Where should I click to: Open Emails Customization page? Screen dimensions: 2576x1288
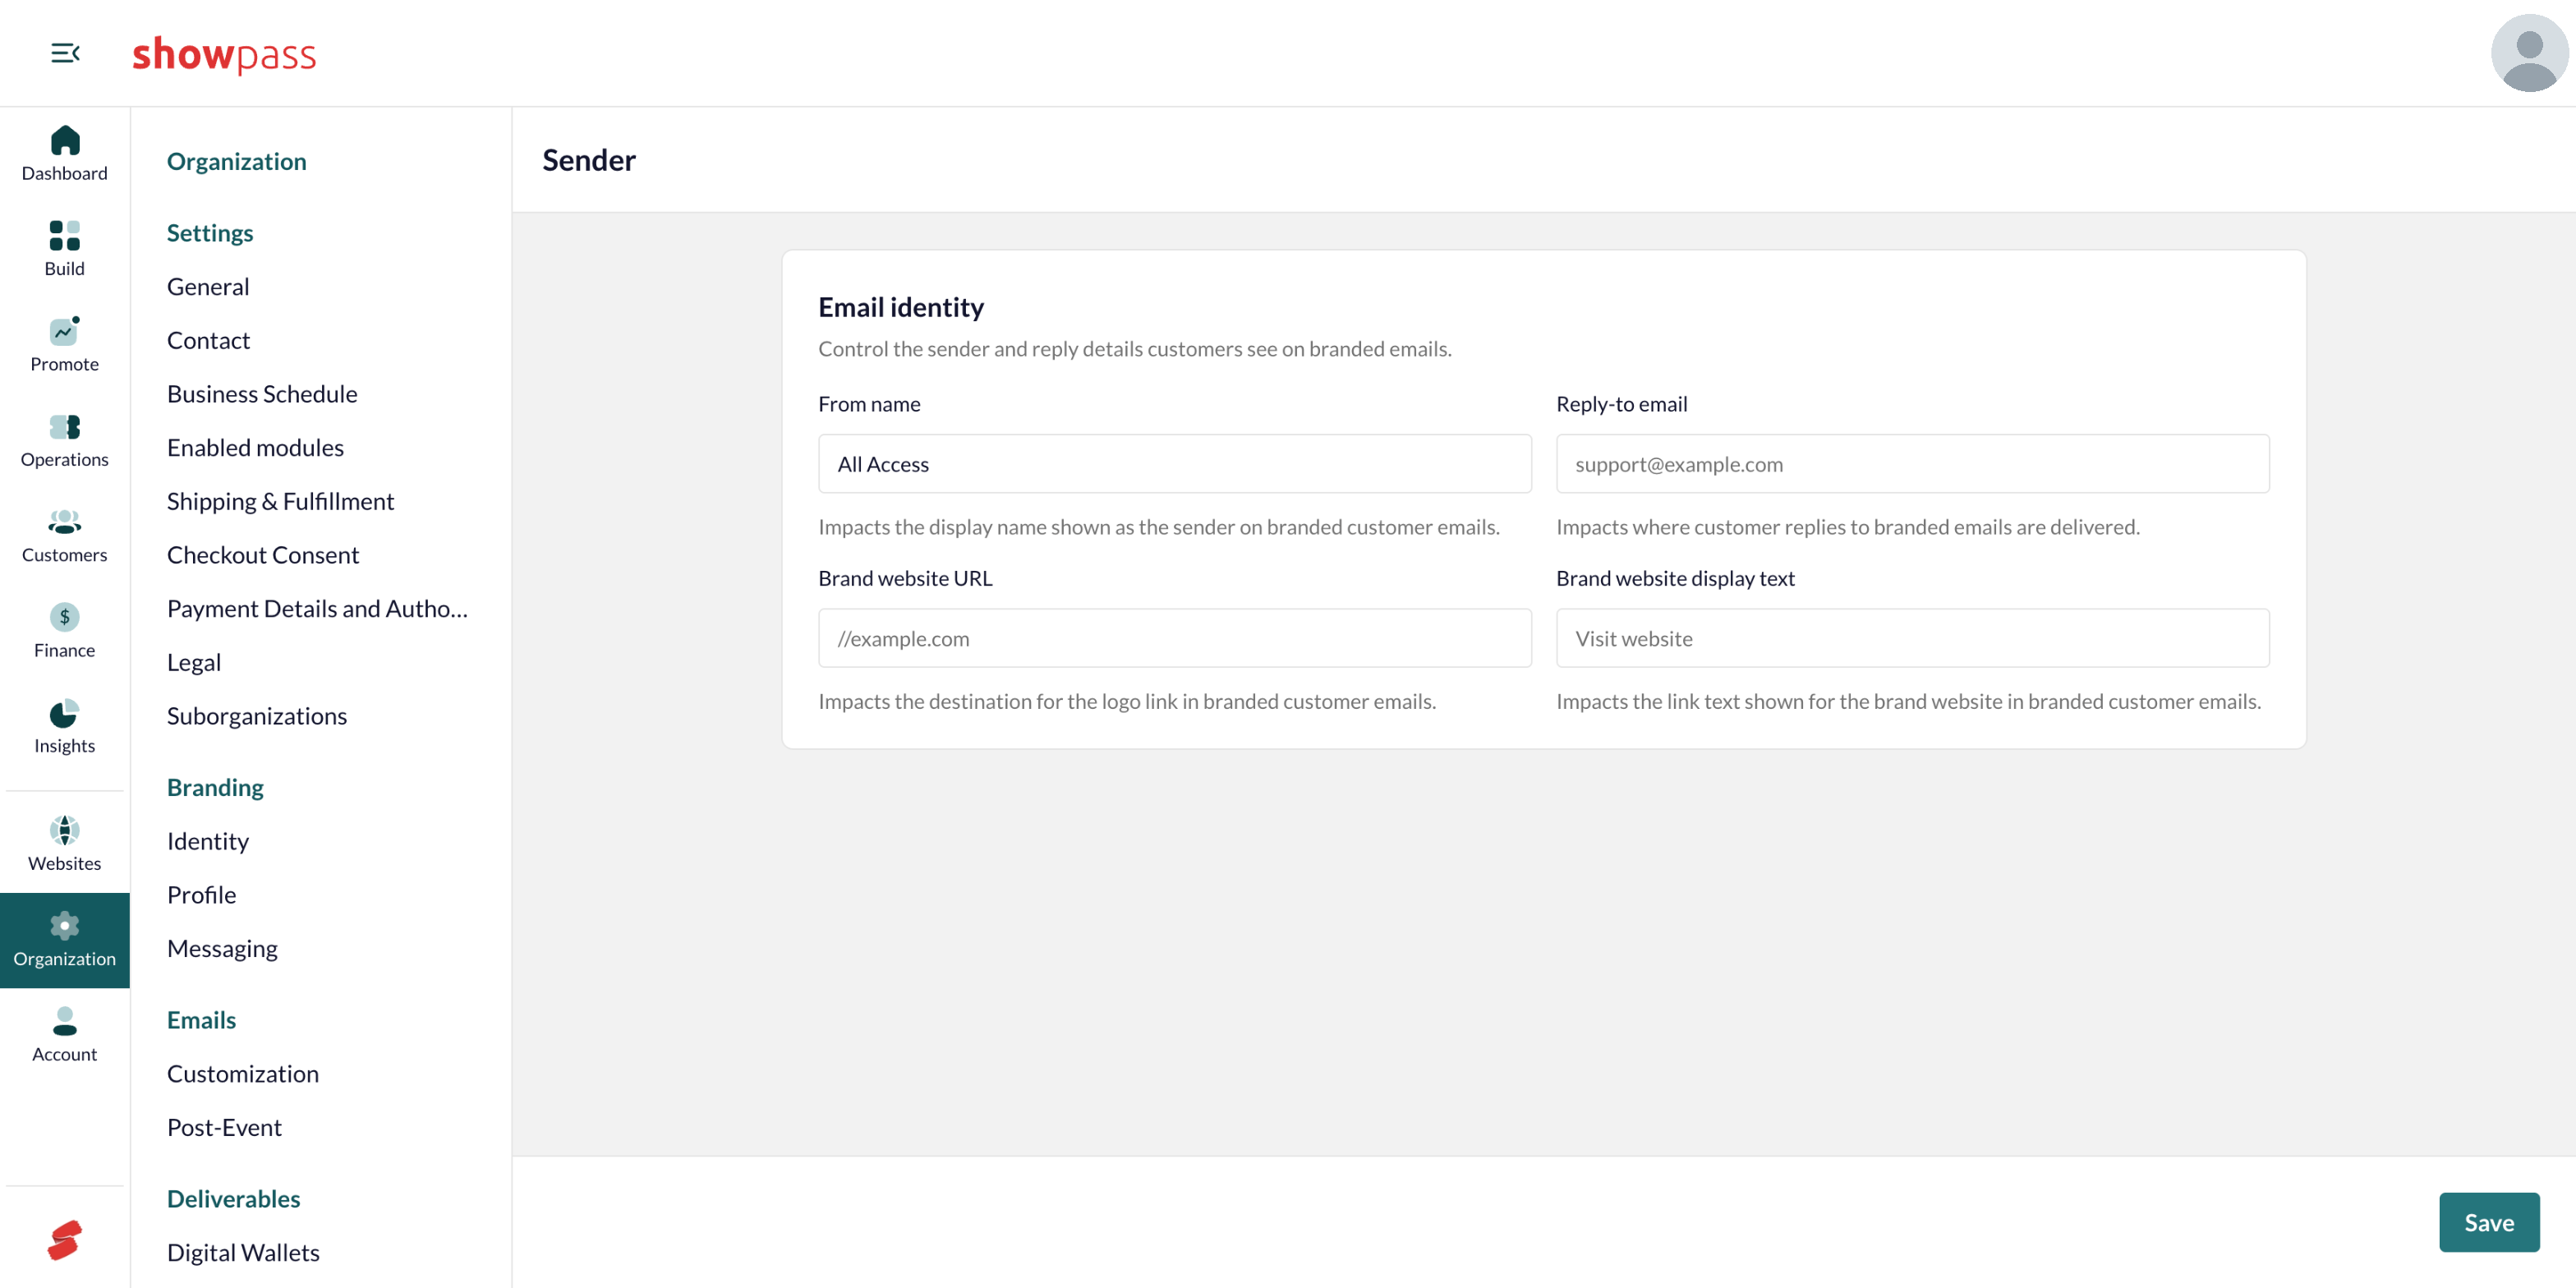pos(243,1074)
